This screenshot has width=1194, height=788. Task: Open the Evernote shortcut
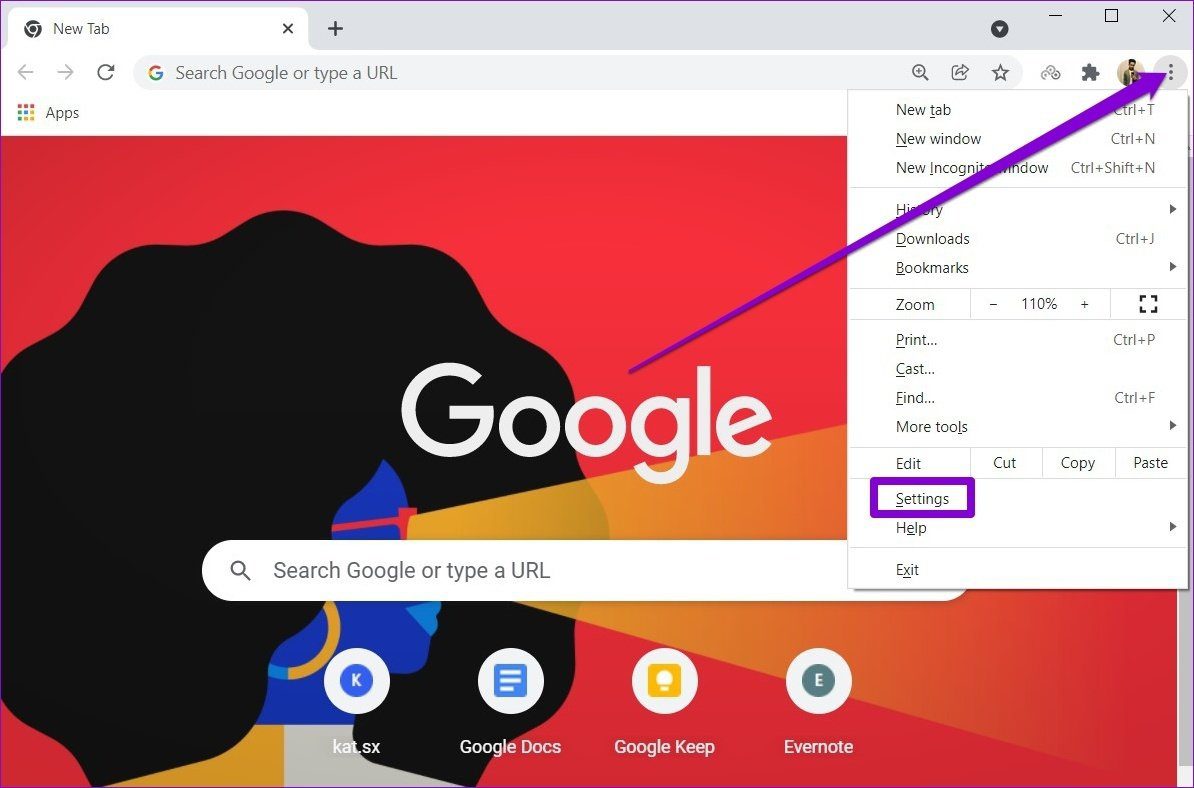tap(819, 703)
